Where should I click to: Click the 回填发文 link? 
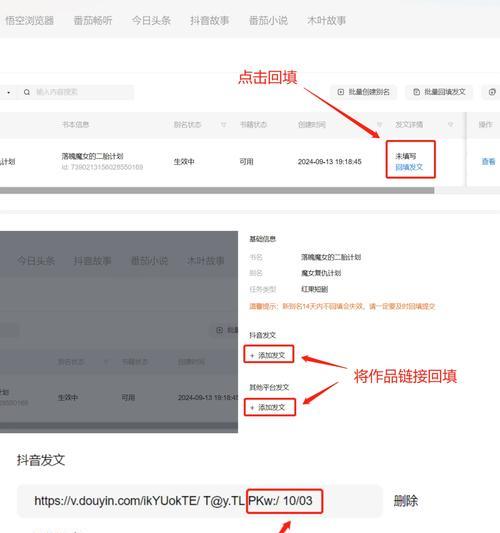(x=409, y=167)
